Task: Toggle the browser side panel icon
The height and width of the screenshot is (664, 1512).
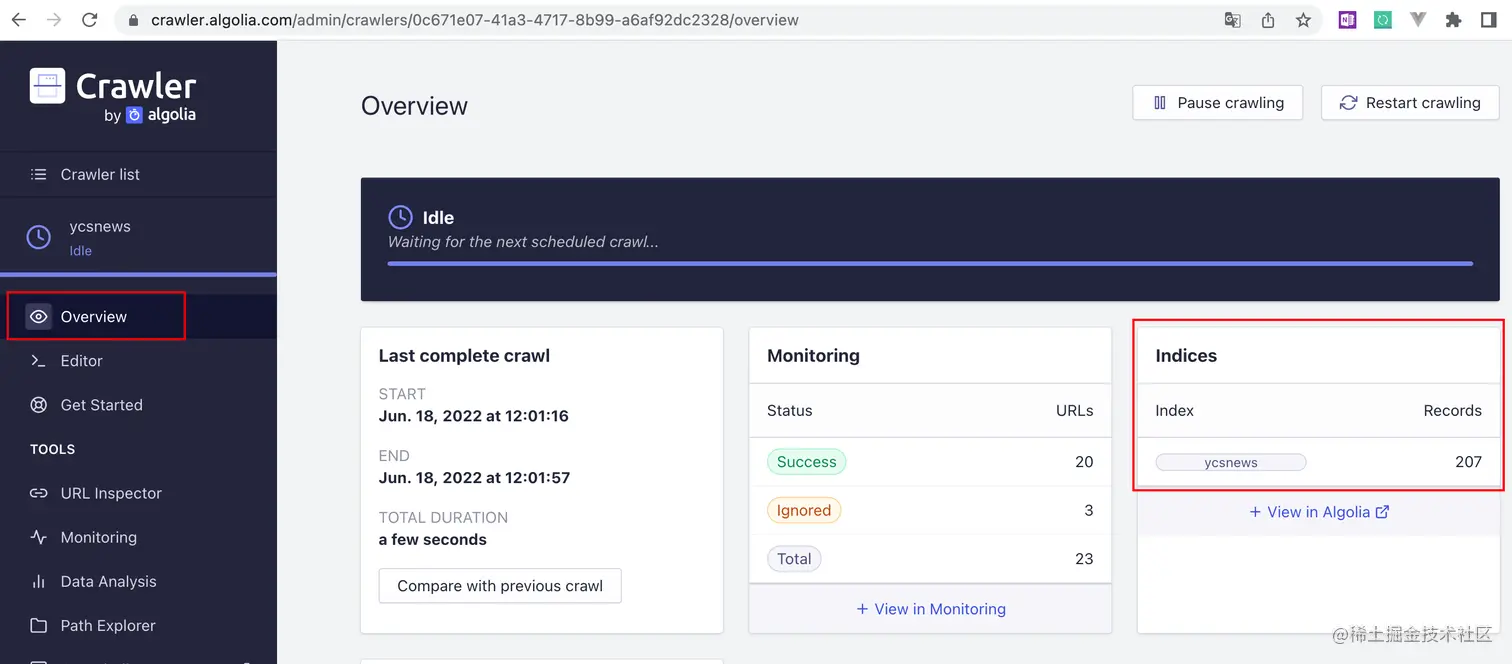Action: tap(1489, 20)
